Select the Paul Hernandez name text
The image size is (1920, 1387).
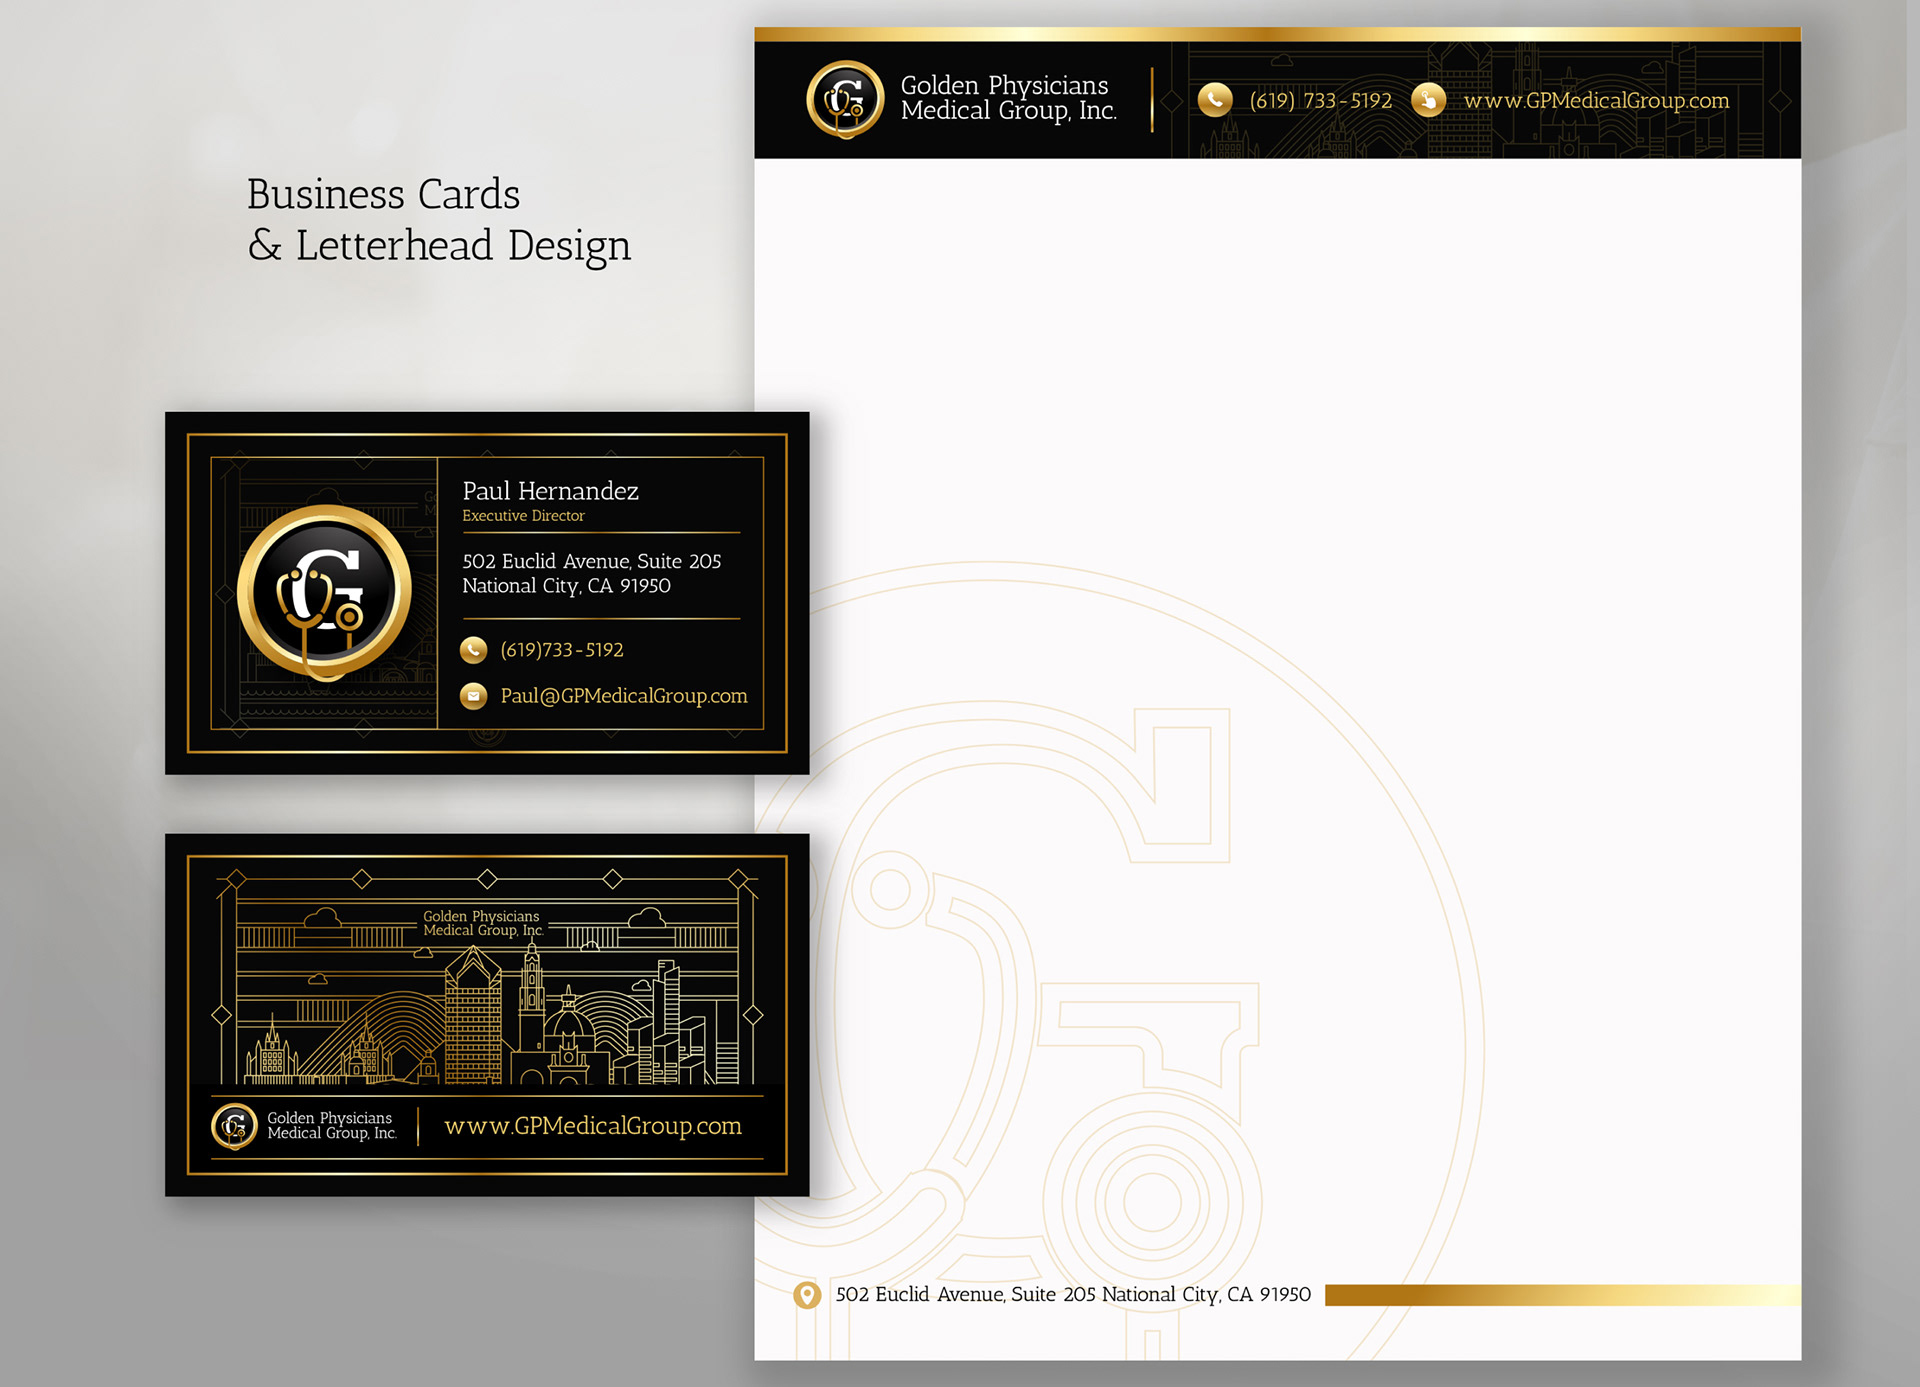tap(550, 491)
